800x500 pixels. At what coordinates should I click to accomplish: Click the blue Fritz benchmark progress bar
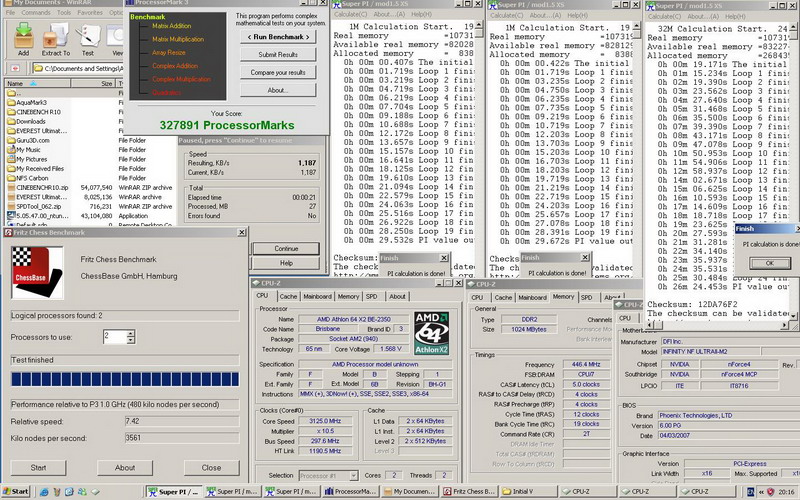click(x=124, y=379)
